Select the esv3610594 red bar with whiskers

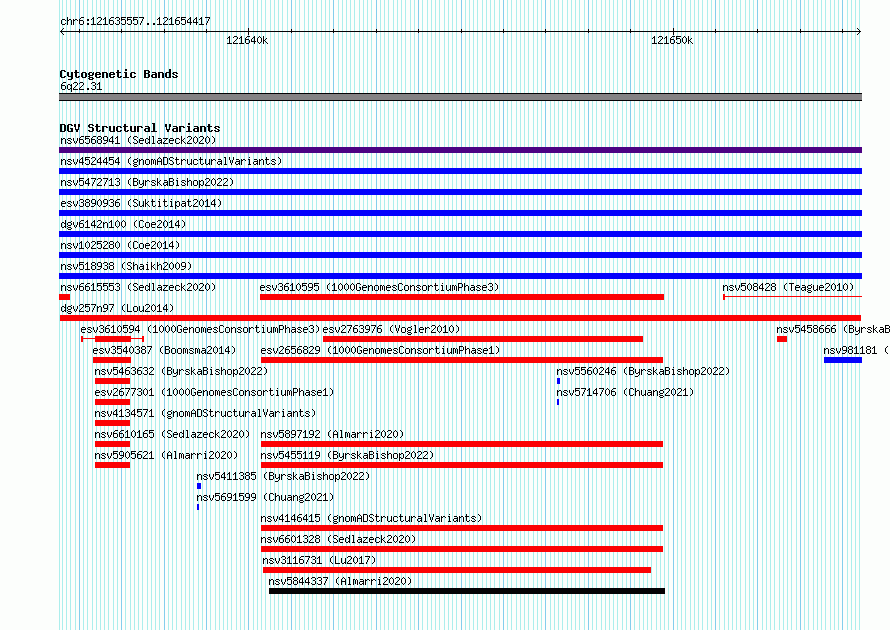click(x=112, y=339)
